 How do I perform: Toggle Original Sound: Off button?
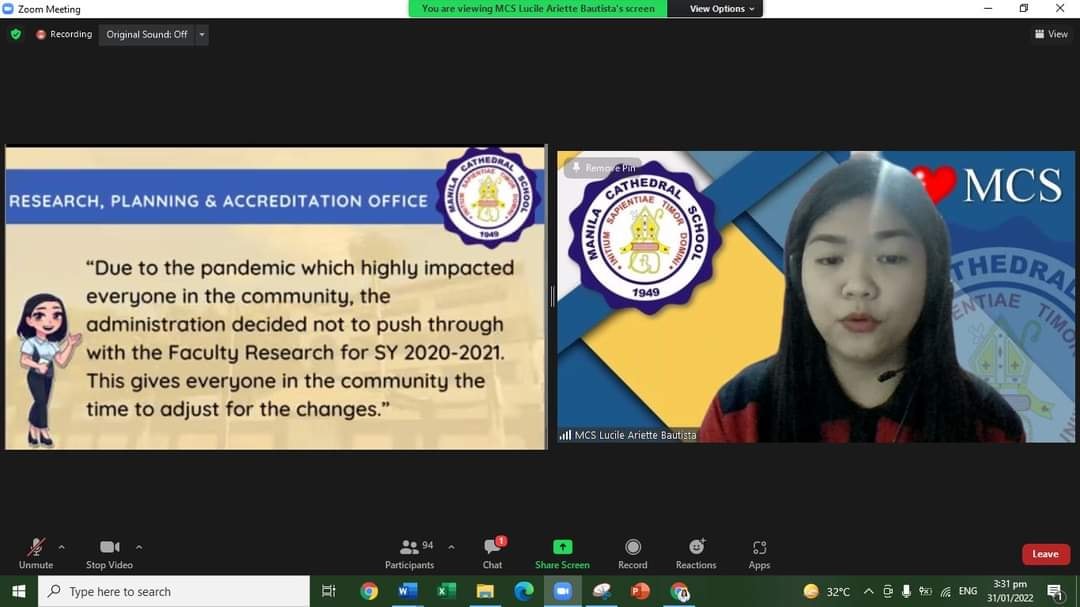pyautogui.click(x=147, y=34)
